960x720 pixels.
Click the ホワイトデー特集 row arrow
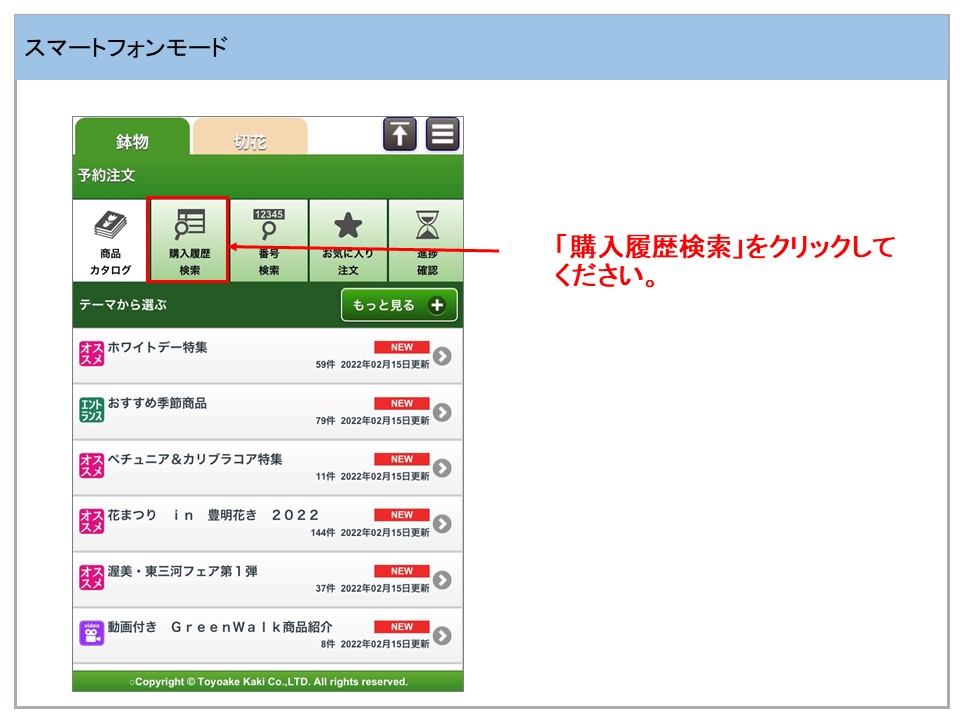point(442,356)
